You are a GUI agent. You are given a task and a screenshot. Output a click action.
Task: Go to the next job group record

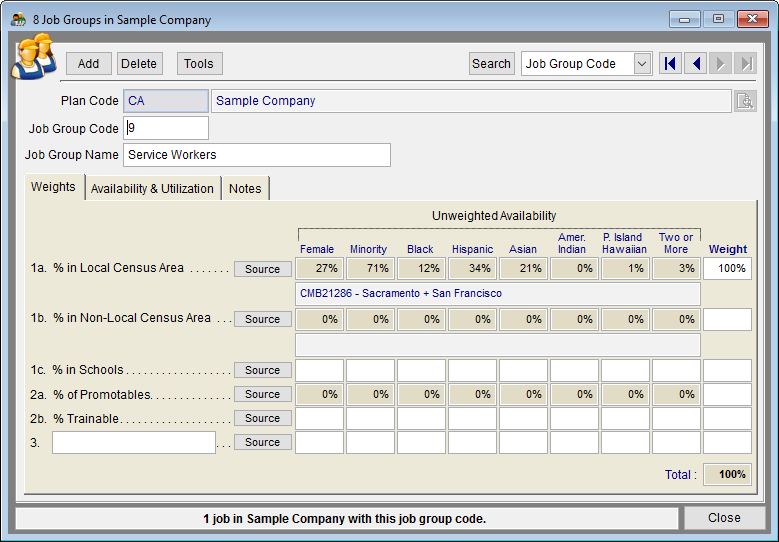click(721, 64)
